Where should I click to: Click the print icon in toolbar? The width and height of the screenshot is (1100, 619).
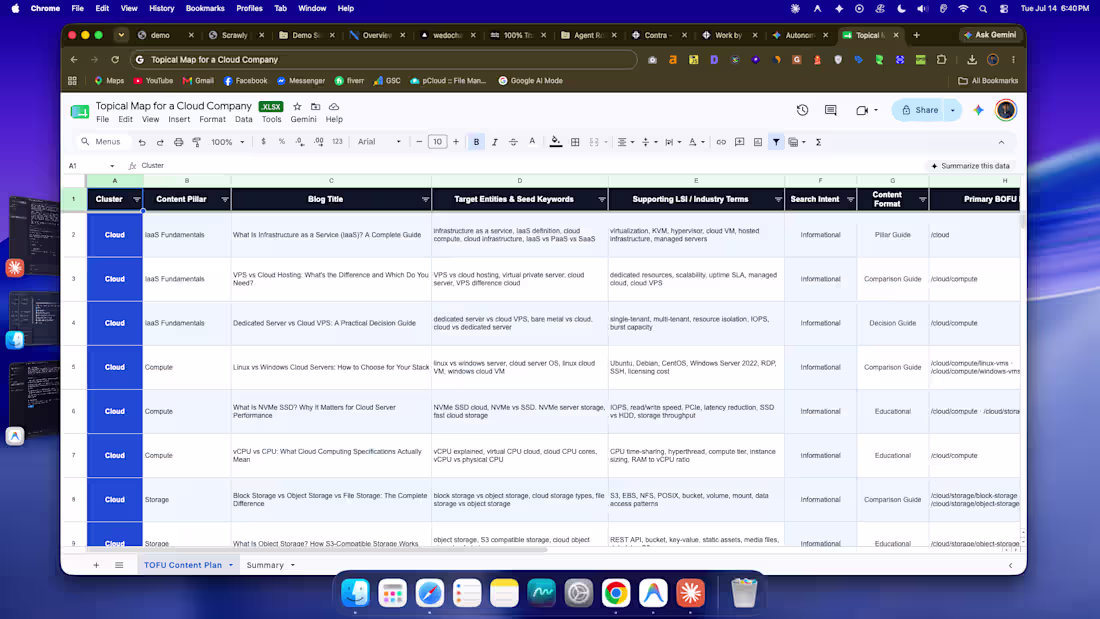[178, 142]
